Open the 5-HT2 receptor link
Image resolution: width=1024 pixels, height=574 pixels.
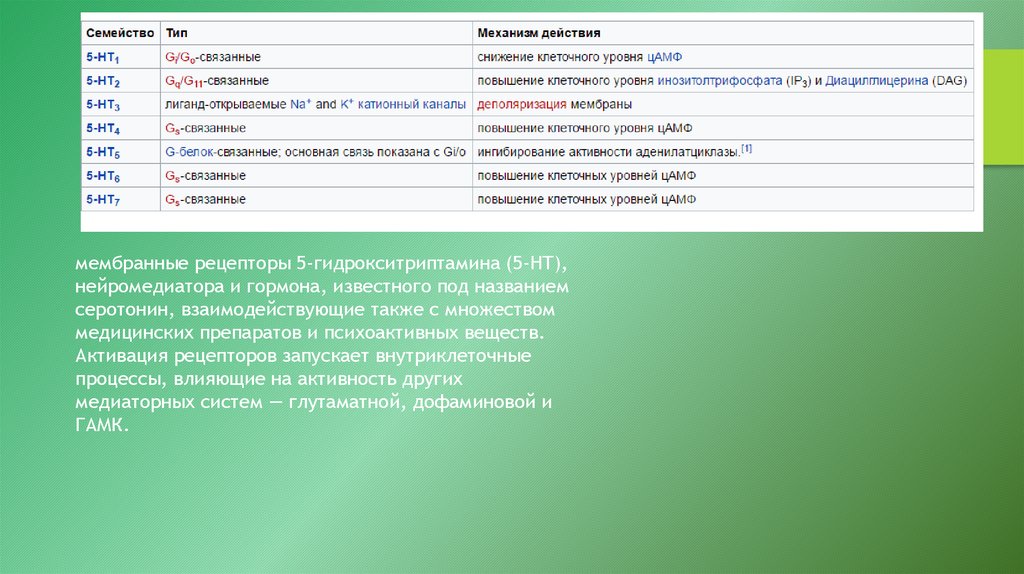click(x=103, y=81)
